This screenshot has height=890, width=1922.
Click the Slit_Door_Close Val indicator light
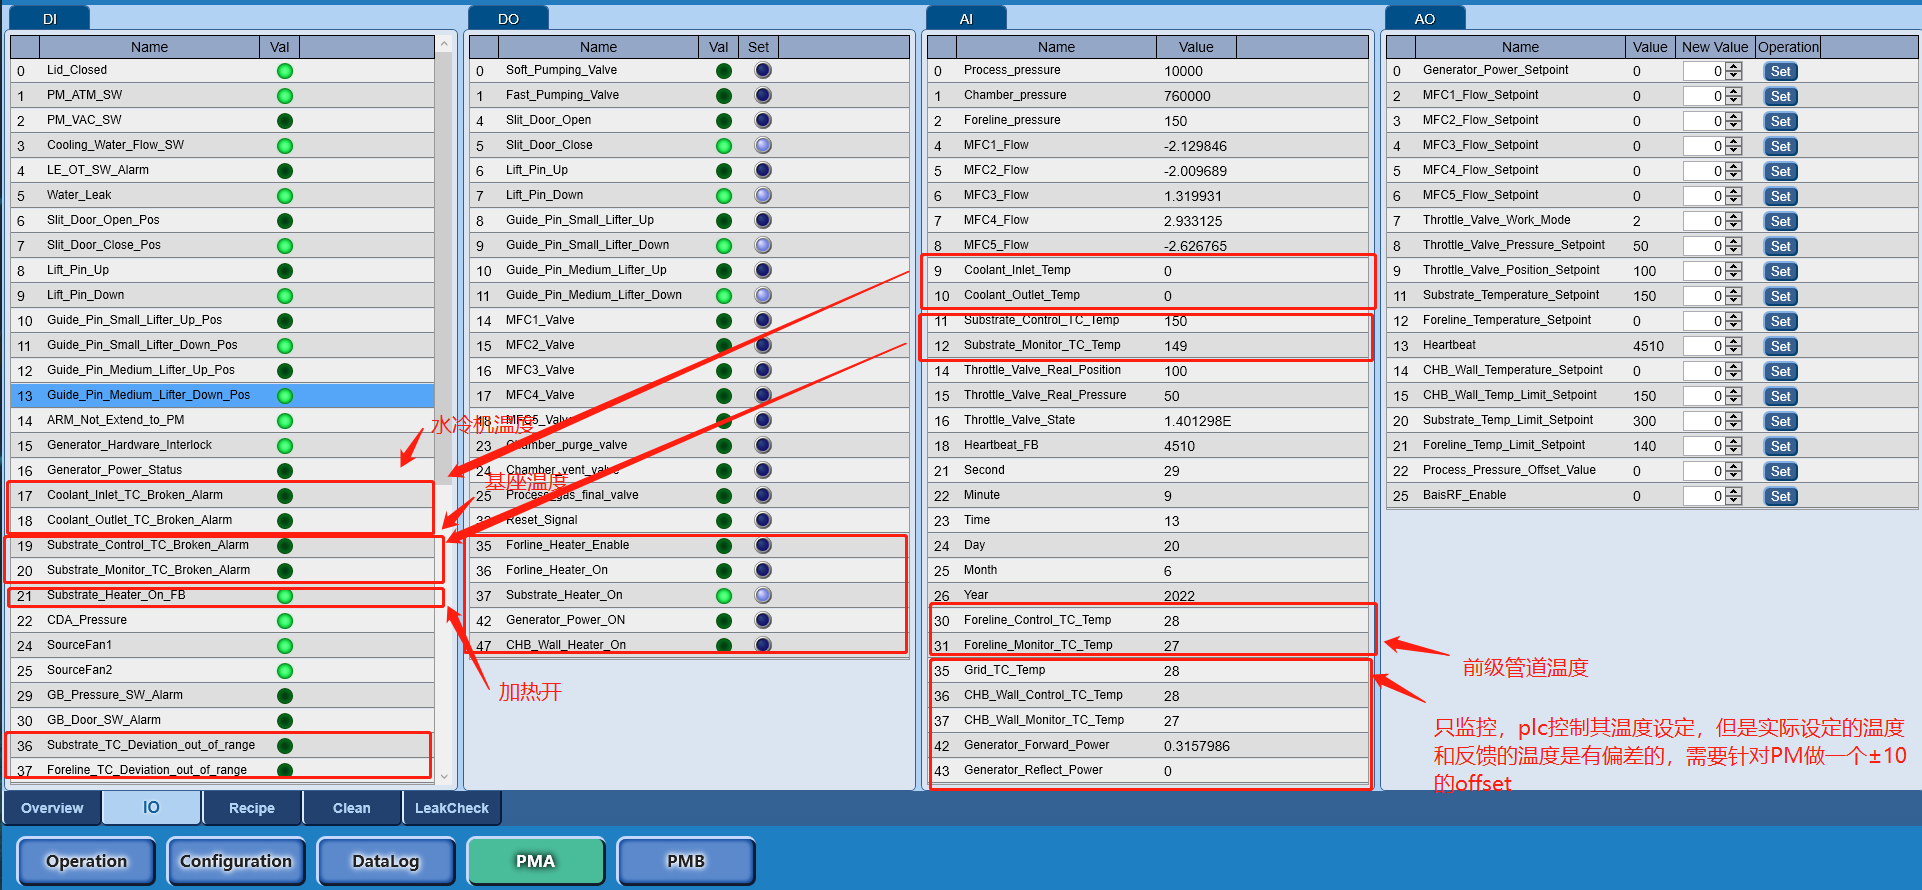coord(724,146)
